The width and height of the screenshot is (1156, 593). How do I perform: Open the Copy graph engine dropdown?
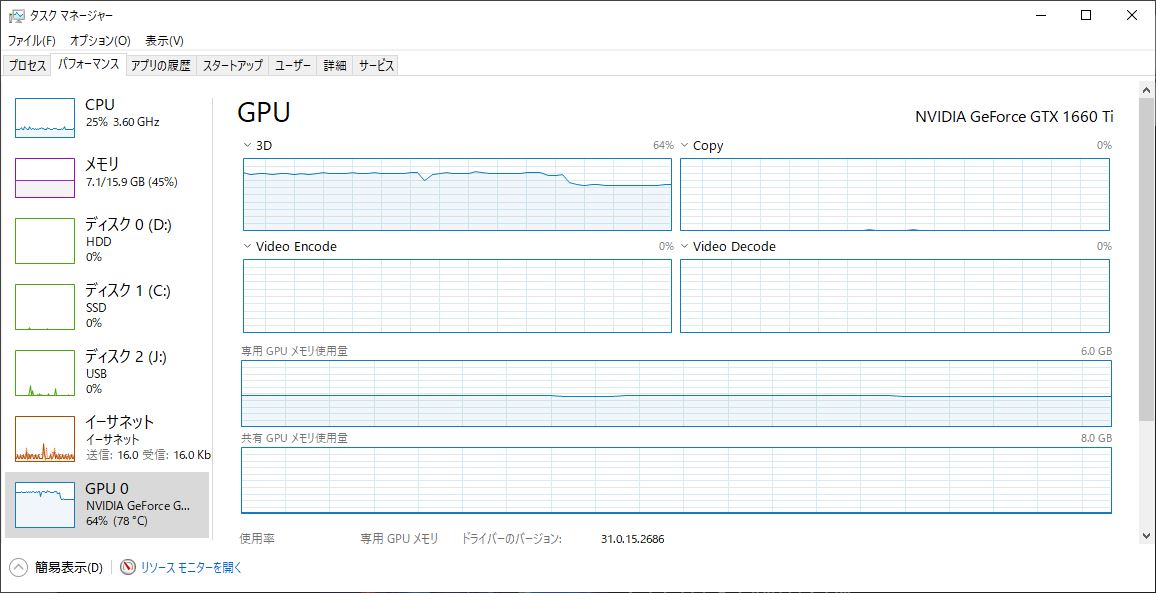(685, 146)
